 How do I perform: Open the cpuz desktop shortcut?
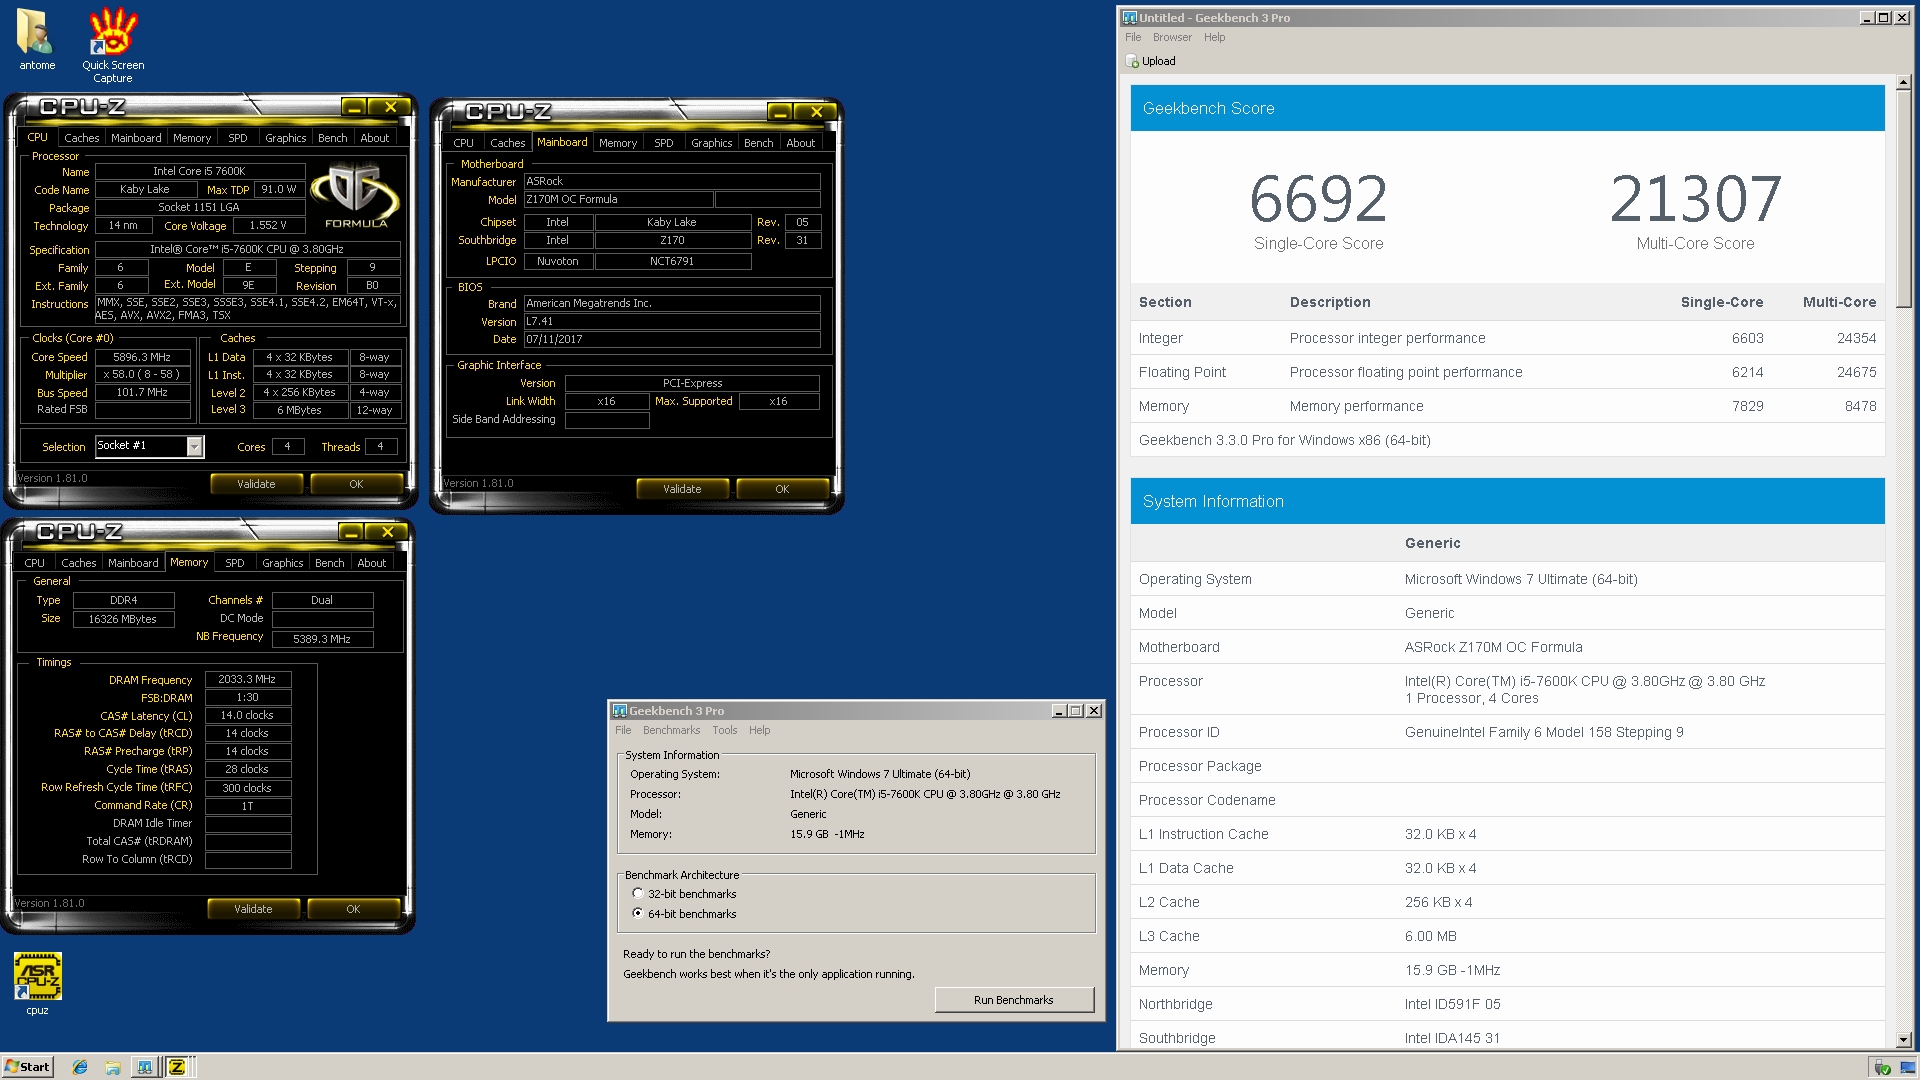(x=37, y=984)
